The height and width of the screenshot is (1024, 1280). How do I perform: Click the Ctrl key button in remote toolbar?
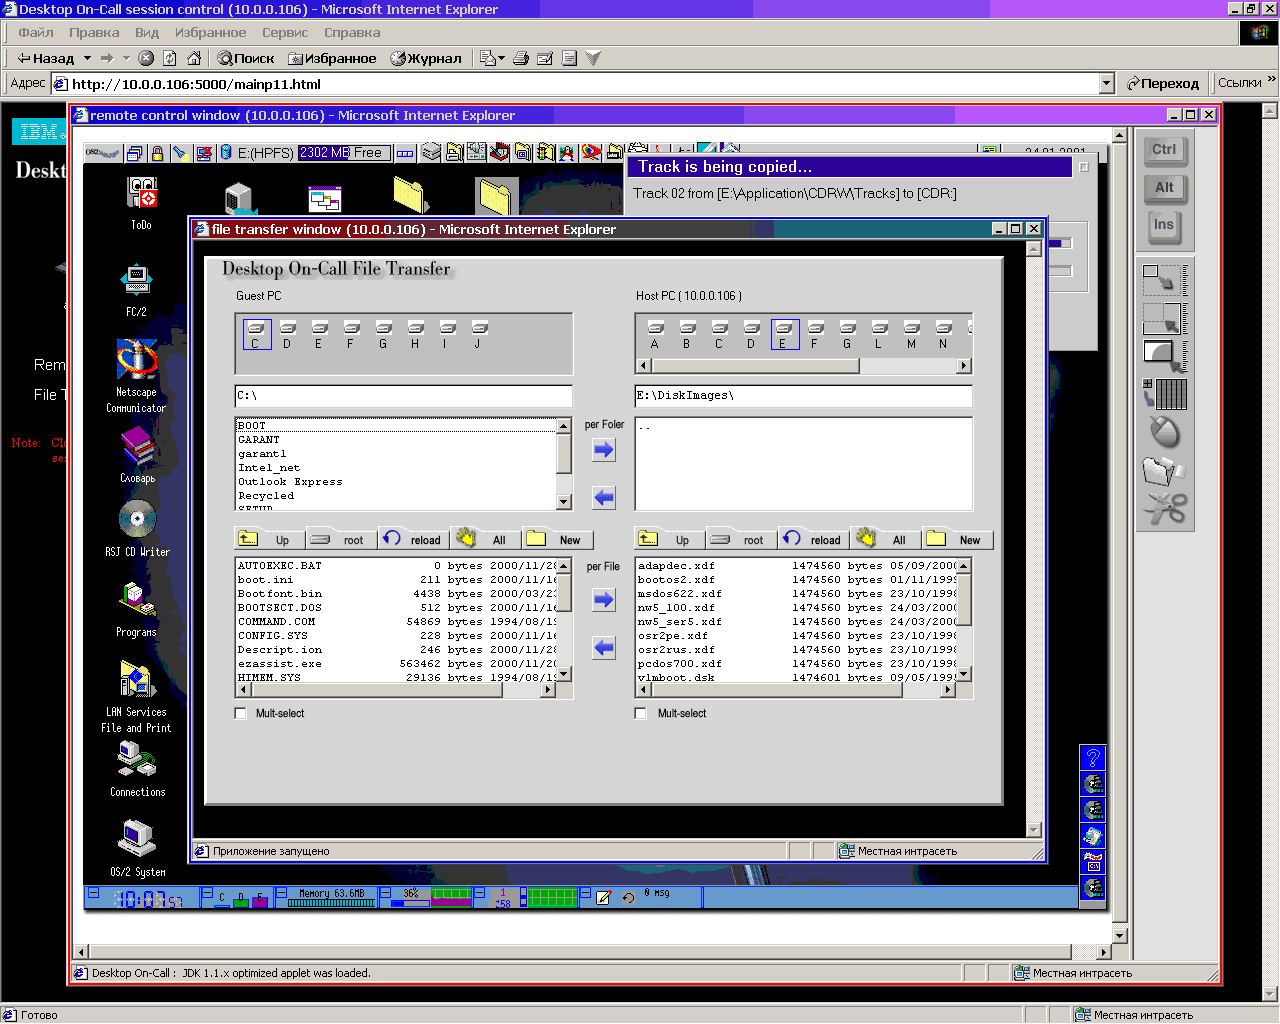tap(1164, 150)
